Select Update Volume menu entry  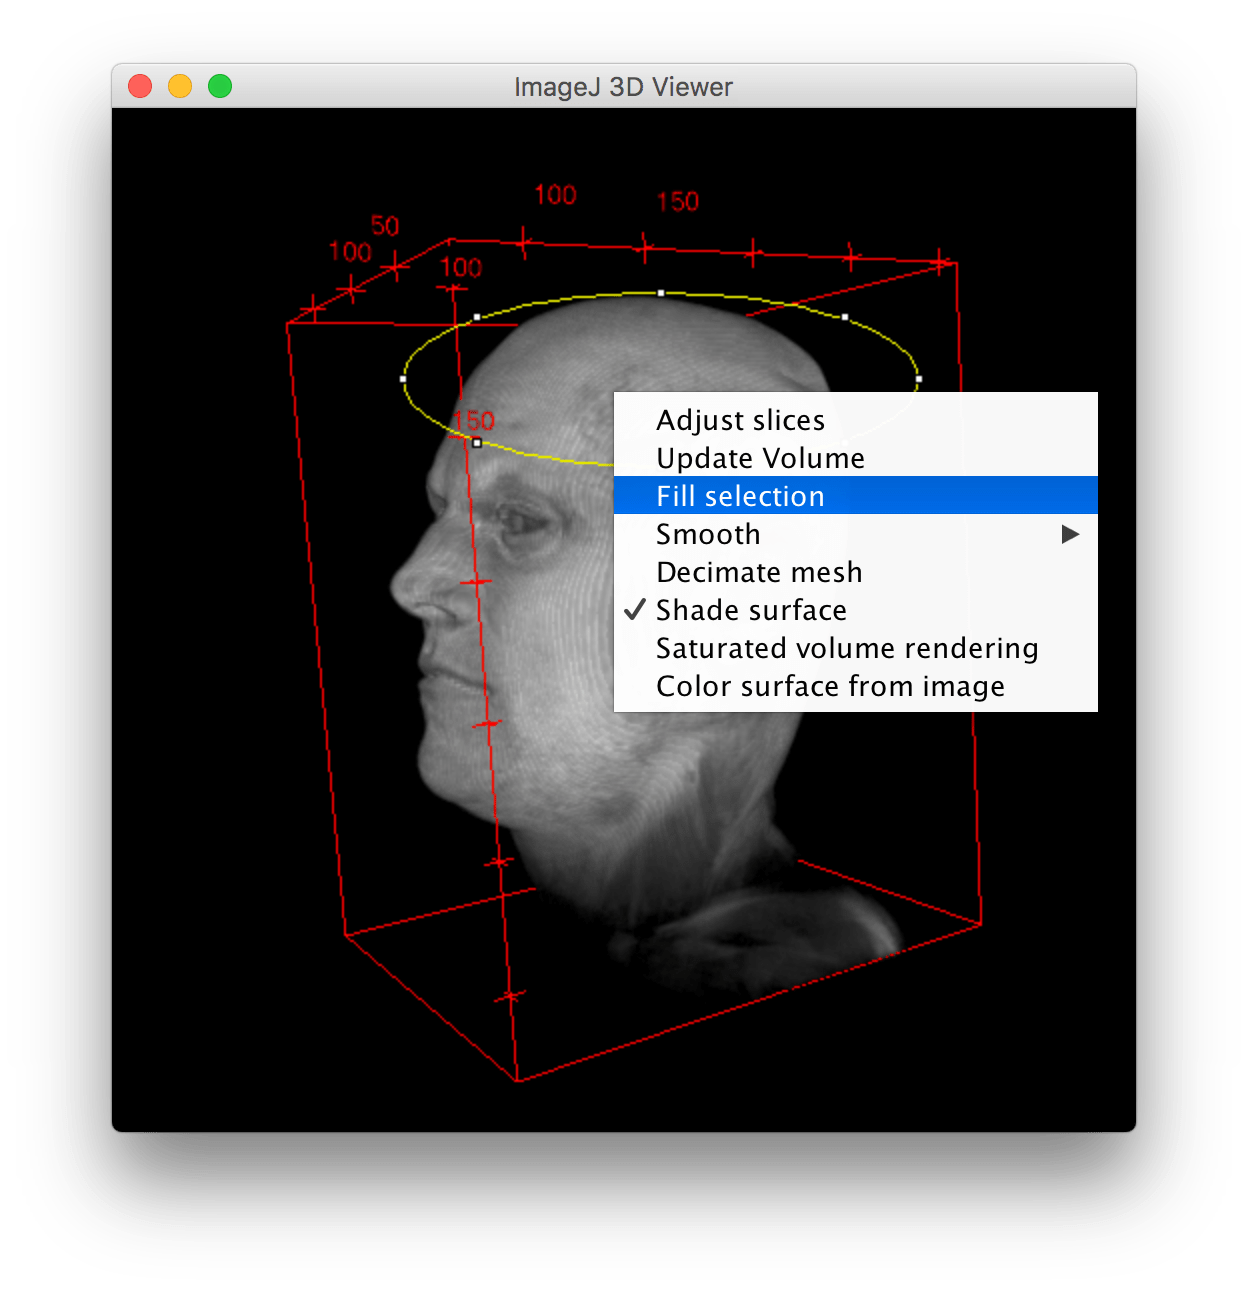click(855, 457)
